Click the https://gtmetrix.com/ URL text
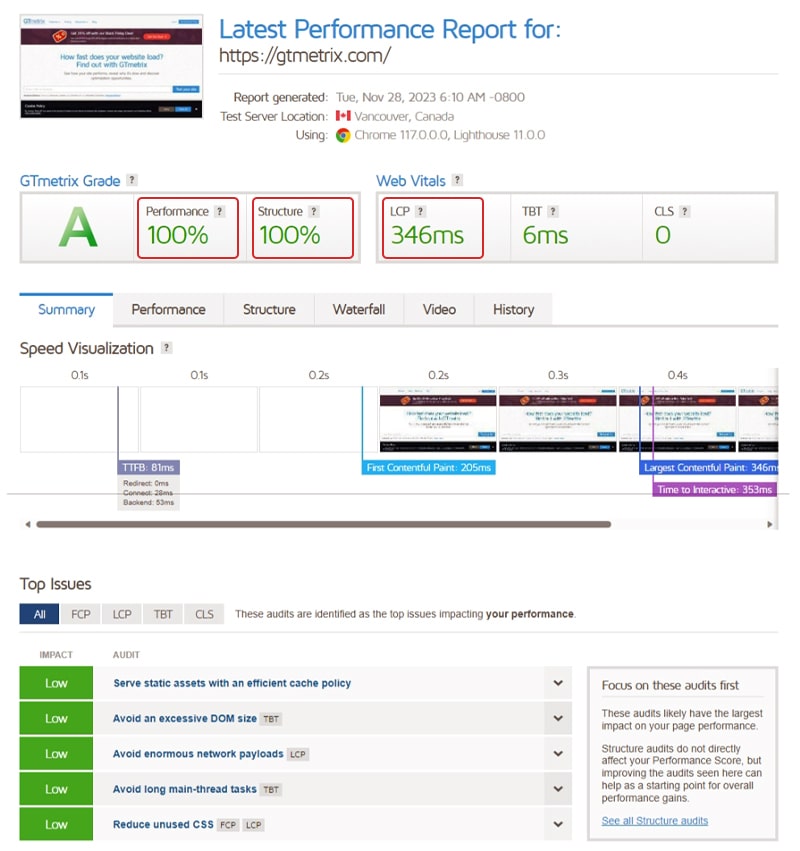The image size is (800, 851). pyautogui.click(x=304, y=55)
